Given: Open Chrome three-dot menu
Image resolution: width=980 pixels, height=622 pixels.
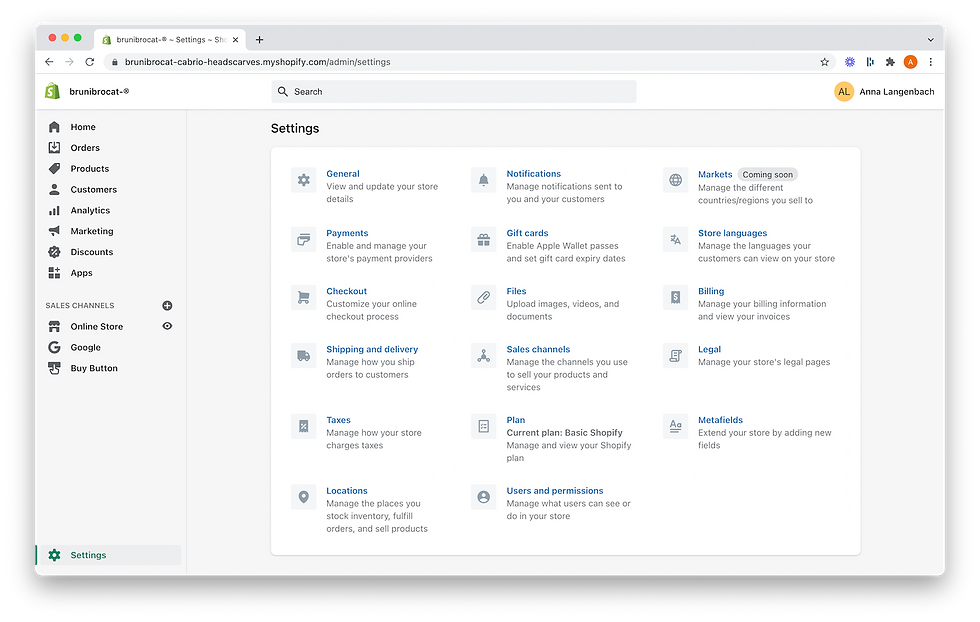Looking at the screenshot, I should pyautogui.click(x=931, y=62).
